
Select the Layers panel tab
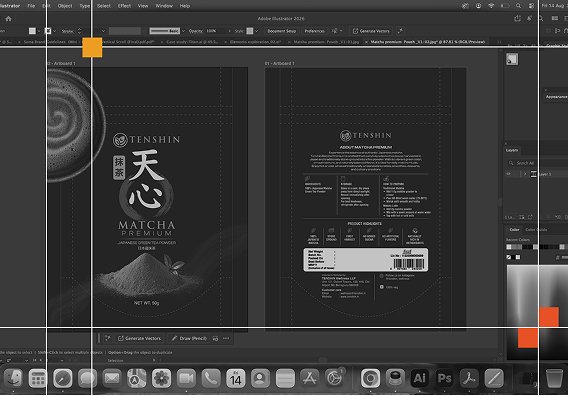(x=512, y=150)
